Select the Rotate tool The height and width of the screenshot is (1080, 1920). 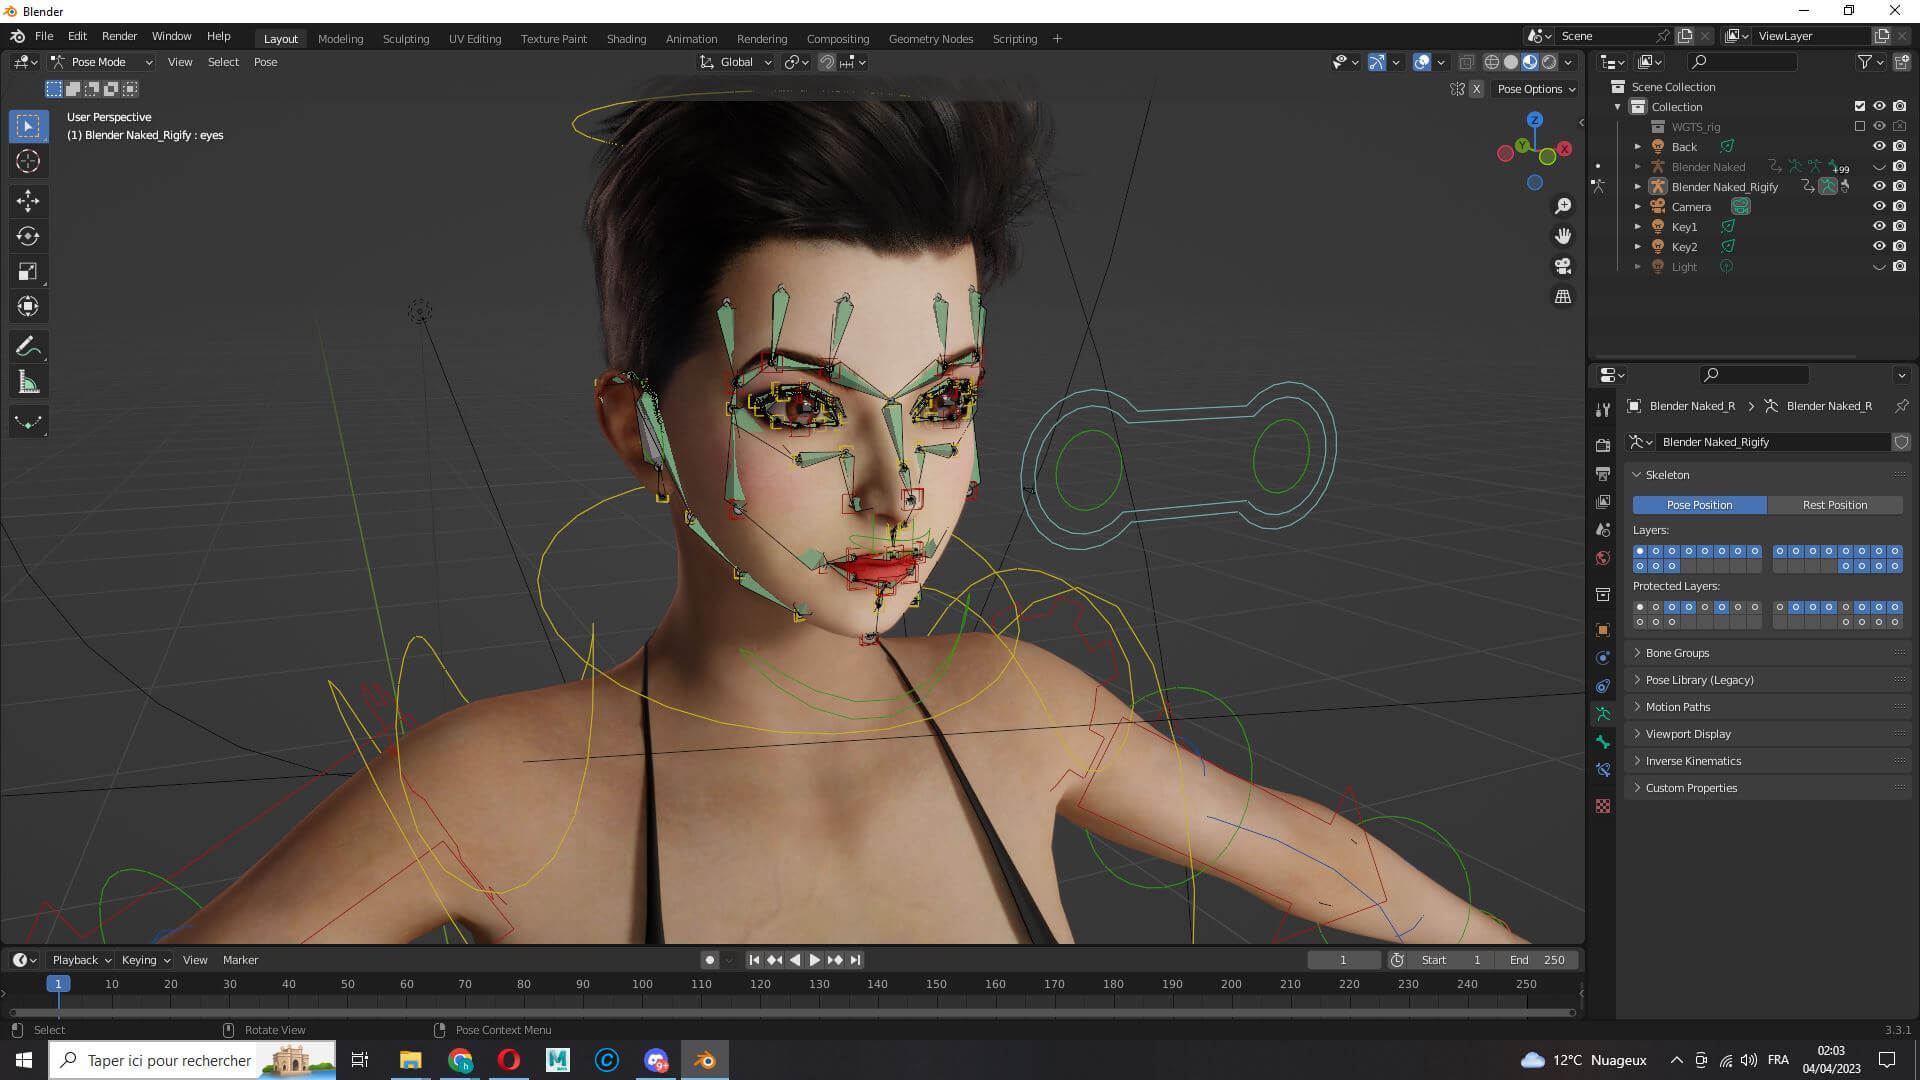(x=28, y=236)
